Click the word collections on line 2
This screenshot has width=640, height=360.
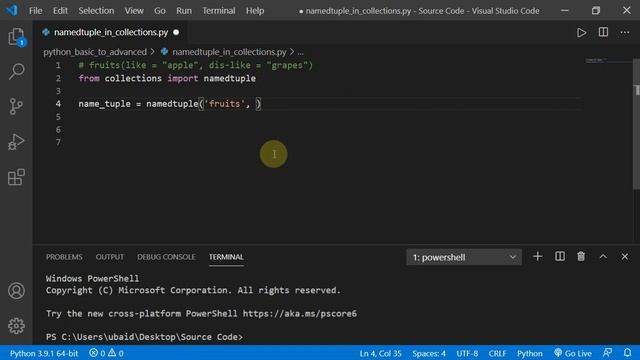(x=133, y=78)
